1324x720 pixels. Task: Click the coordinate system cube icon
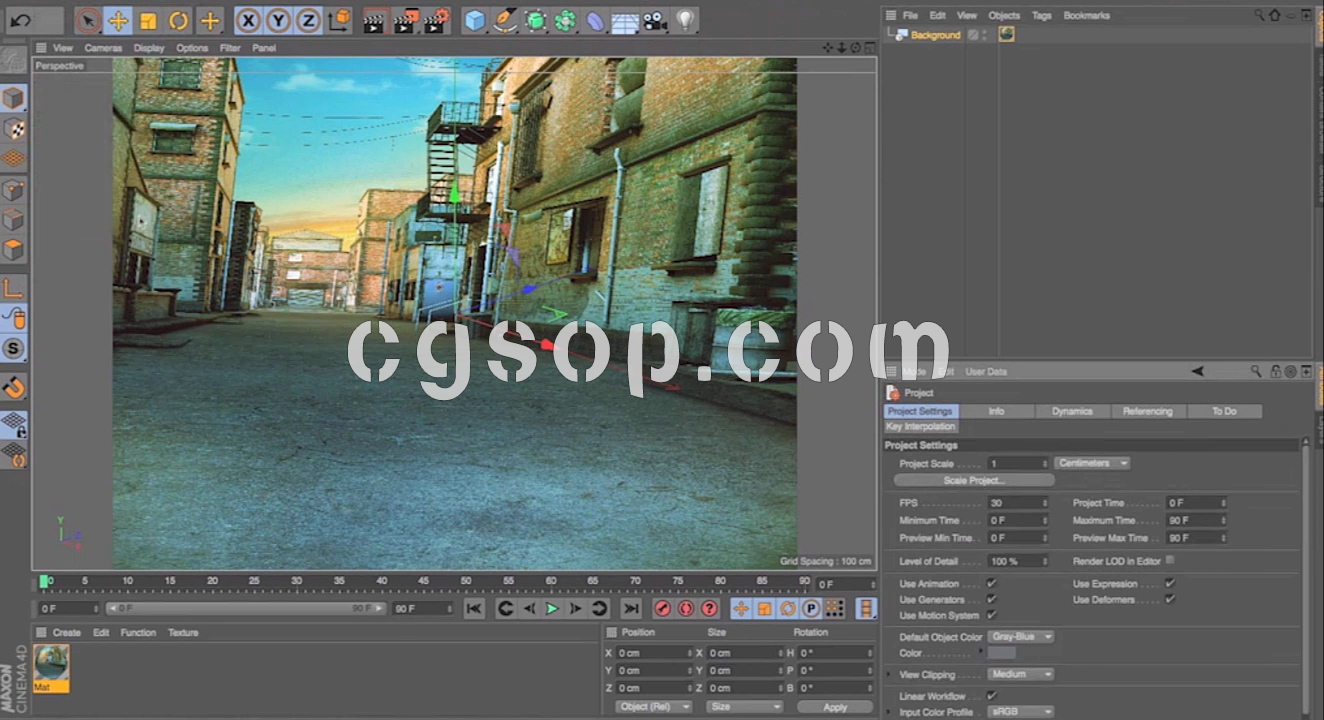point(340,20)
